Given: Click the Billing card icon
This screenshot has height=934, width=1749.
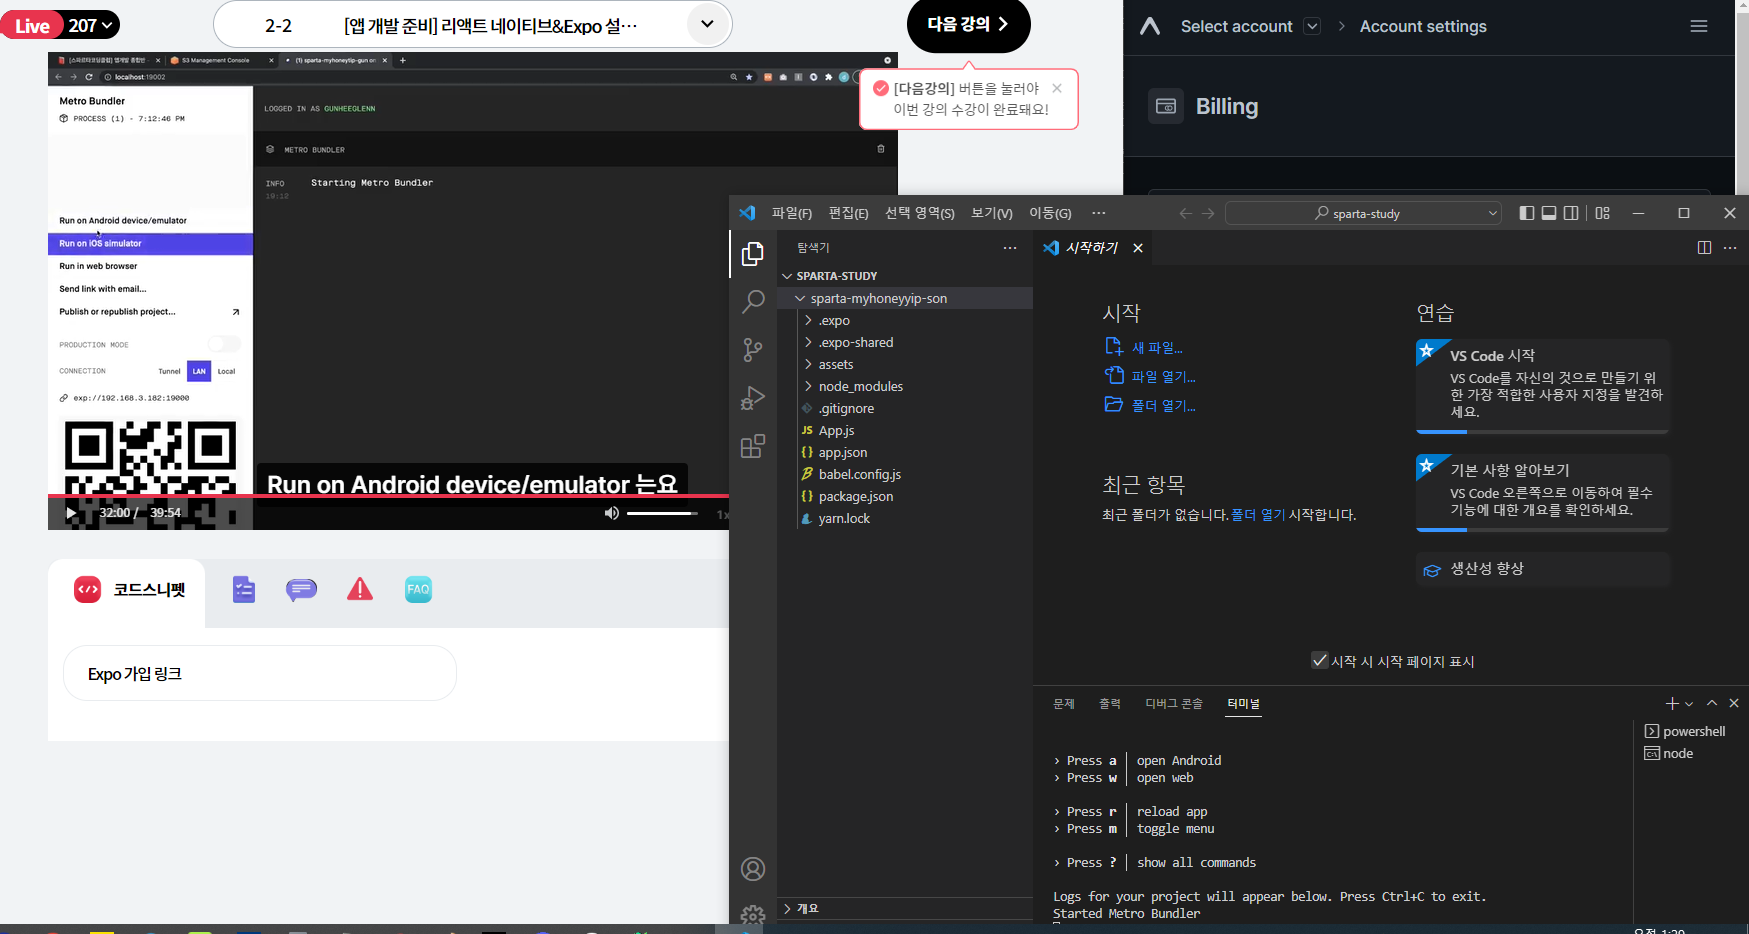Looking at the screenshot, I should pyautogui.click(x=1166, y=106).
